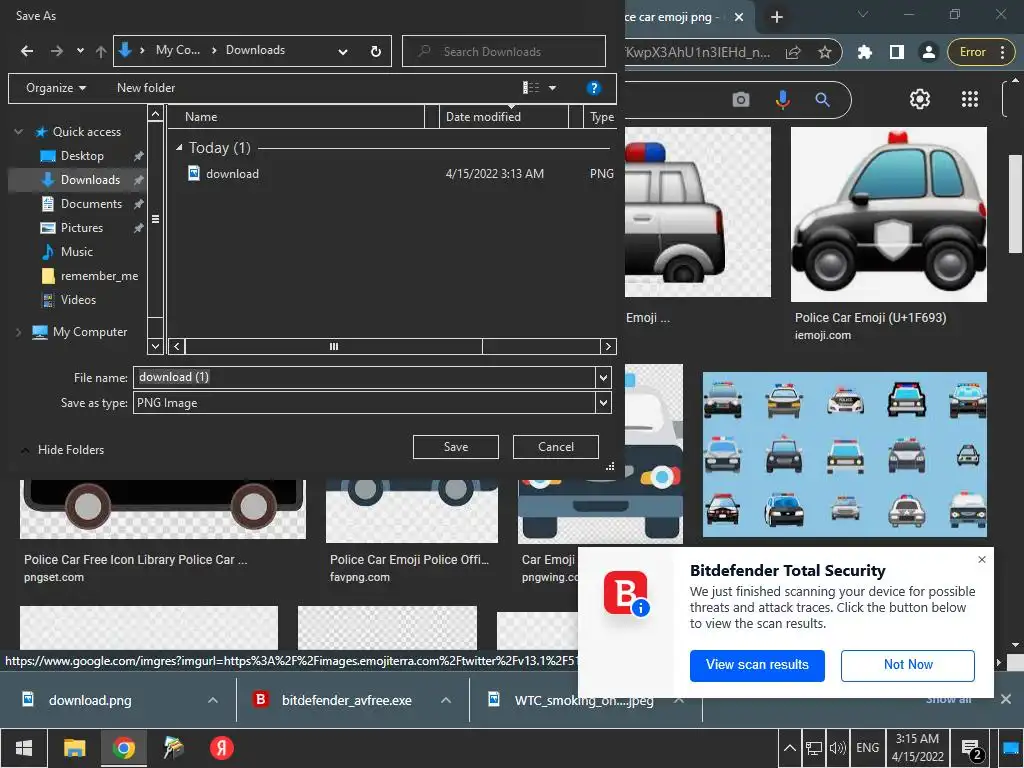This screenshot has width=1024, height=768.
Task: Open Documents in navigation pane
Action: (91, 204)
